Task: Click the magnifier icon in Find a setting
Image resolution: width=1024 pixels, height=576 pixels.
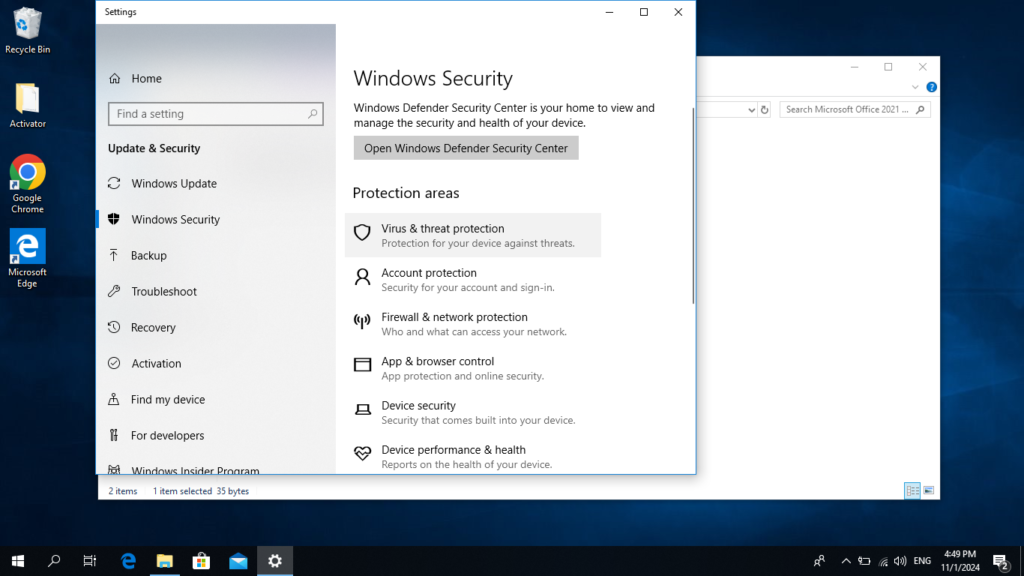Action: (313, 114)
